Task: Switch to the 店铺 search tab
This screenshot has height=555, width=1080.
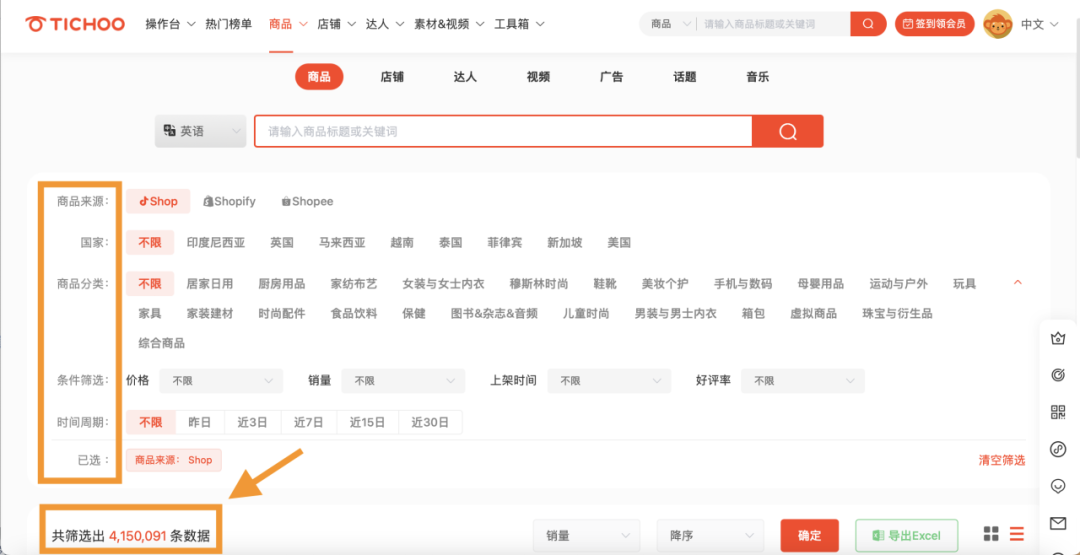Action: pos(392,77)
